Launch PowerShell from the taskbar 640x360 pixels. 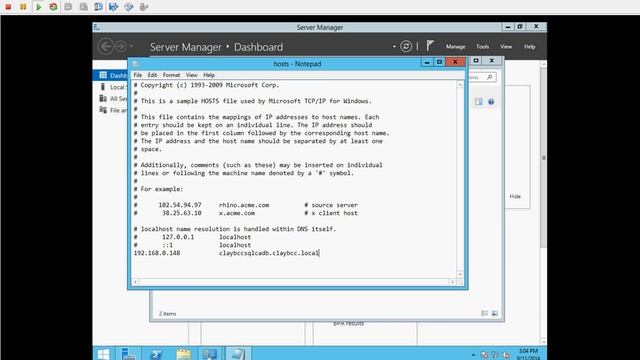pyautogui.click(x=156, y=354)
